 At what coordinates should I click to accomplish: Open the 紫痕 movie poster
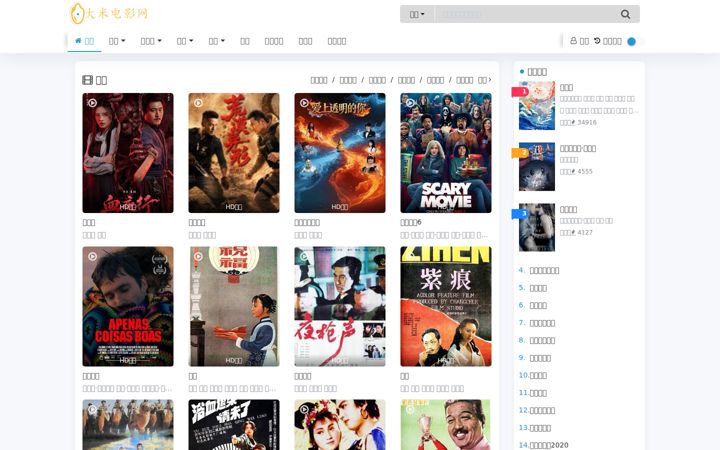(445, 306)
